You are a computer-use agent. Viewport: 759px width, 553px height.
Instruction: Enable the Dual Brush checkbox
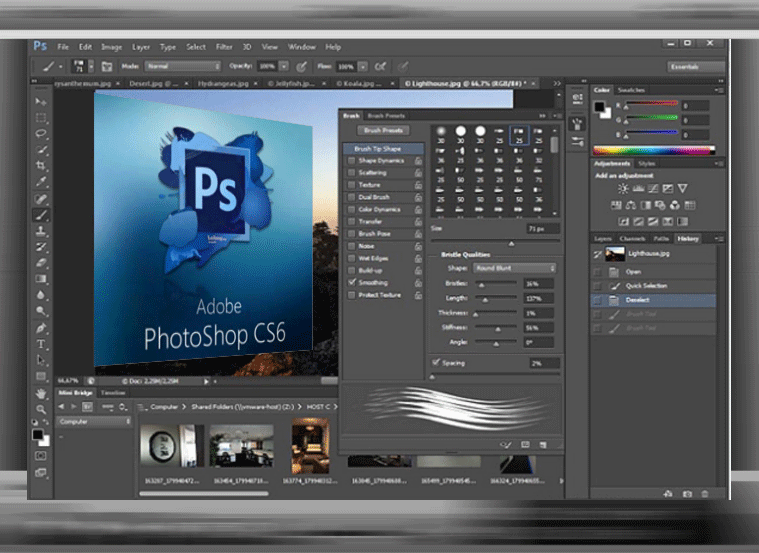coord(352,197)
